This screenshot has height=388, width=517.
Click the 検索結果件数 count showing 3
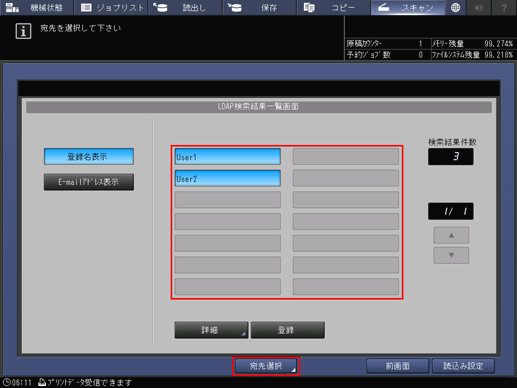[451, 157]
